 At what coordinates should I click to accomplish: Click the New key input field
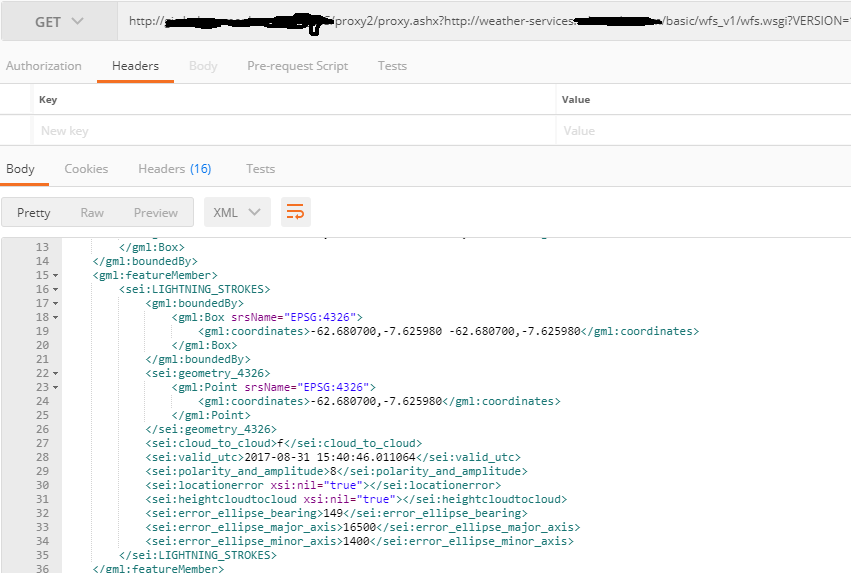(x=294, y=131)
